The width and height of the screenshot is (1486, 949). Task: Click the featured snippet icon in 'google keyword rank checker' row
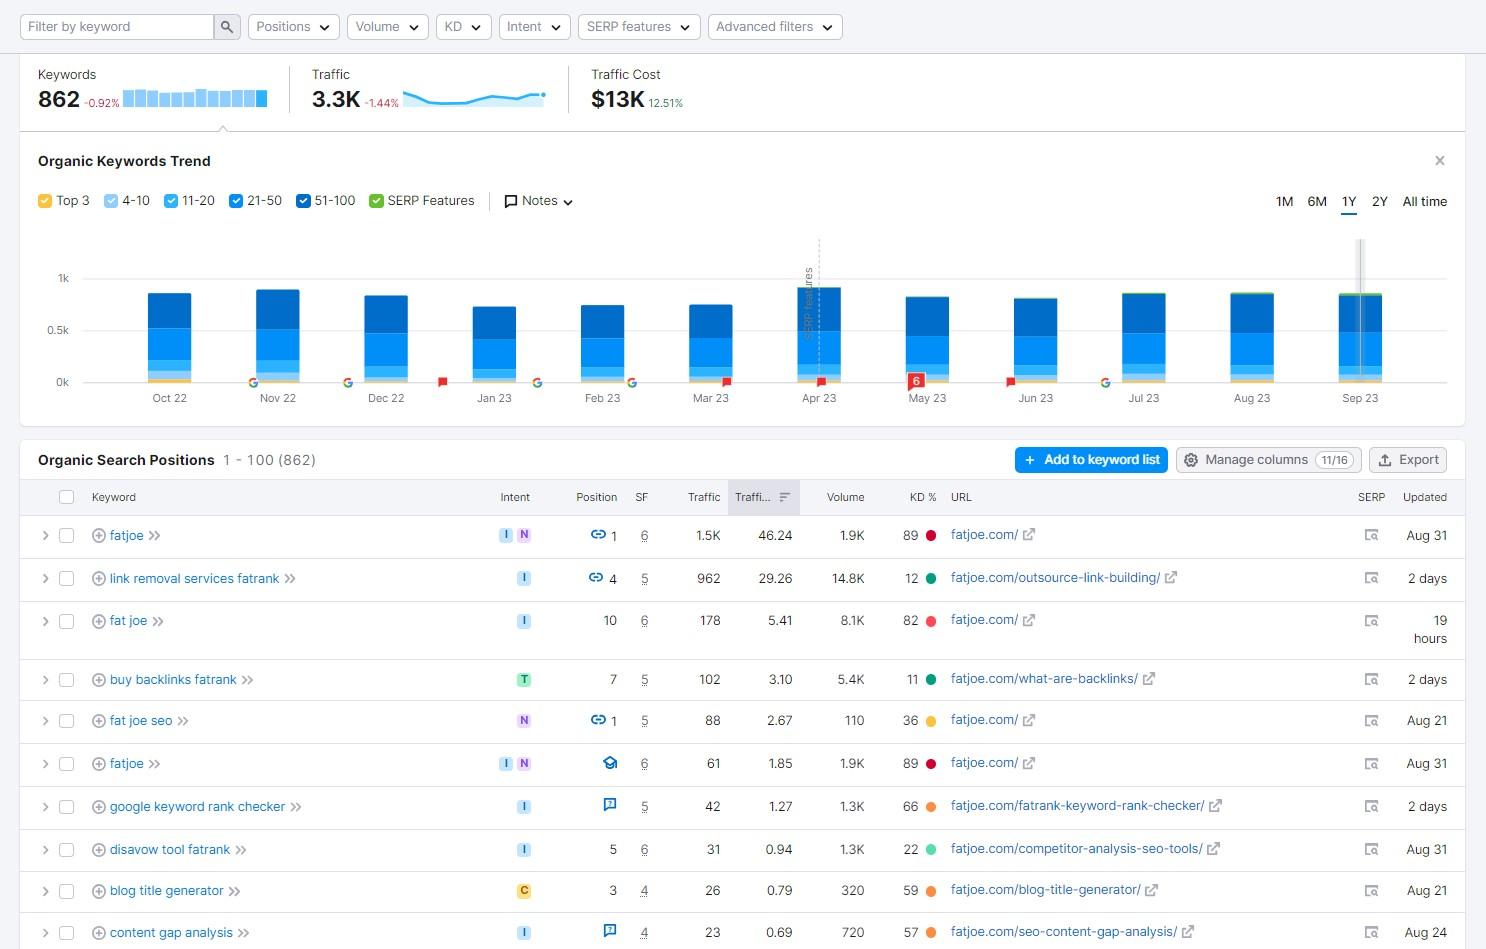coord(610,805)
